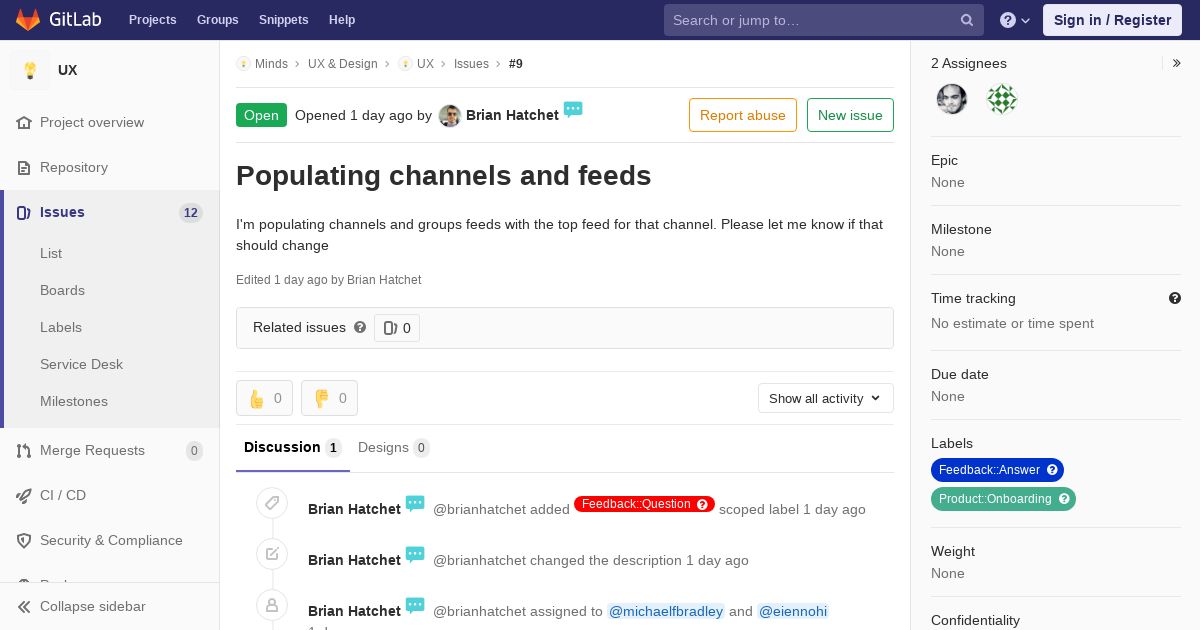This screenshot has height=630, width=1200.
Task: Click first assignee avatar photo
Action: coord(952,99)
